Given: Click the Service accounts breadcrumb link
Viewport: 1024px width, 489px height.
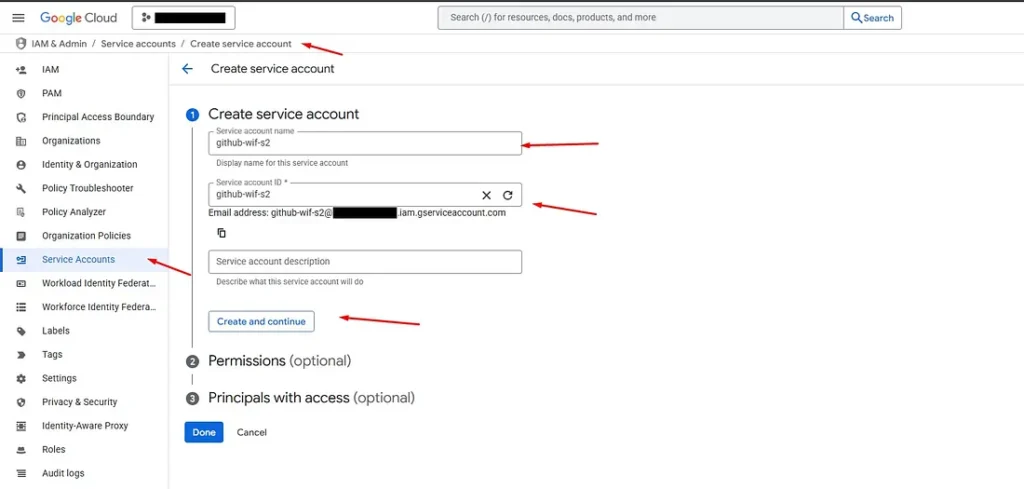Looking at the screenshot, I should coord(138,44).
